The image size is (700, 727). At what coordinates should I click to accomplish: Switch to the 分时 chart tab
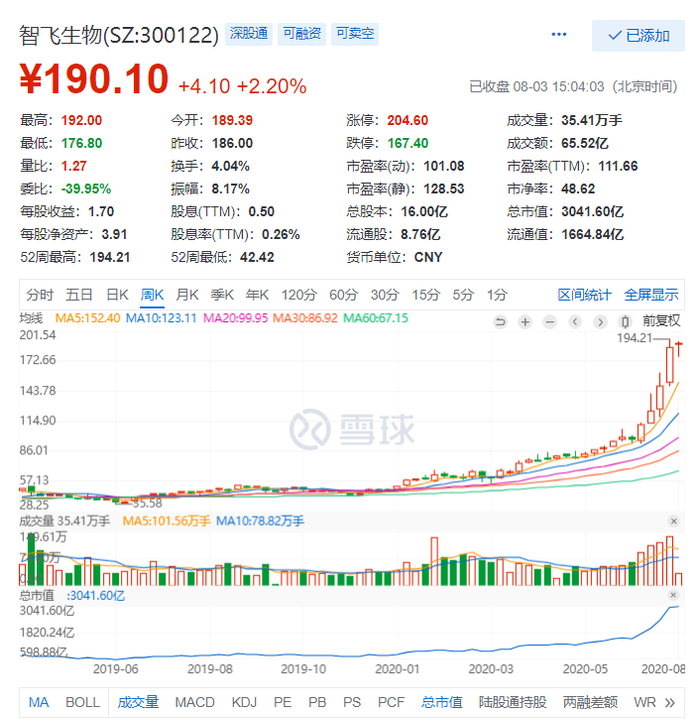pos(40,294)
